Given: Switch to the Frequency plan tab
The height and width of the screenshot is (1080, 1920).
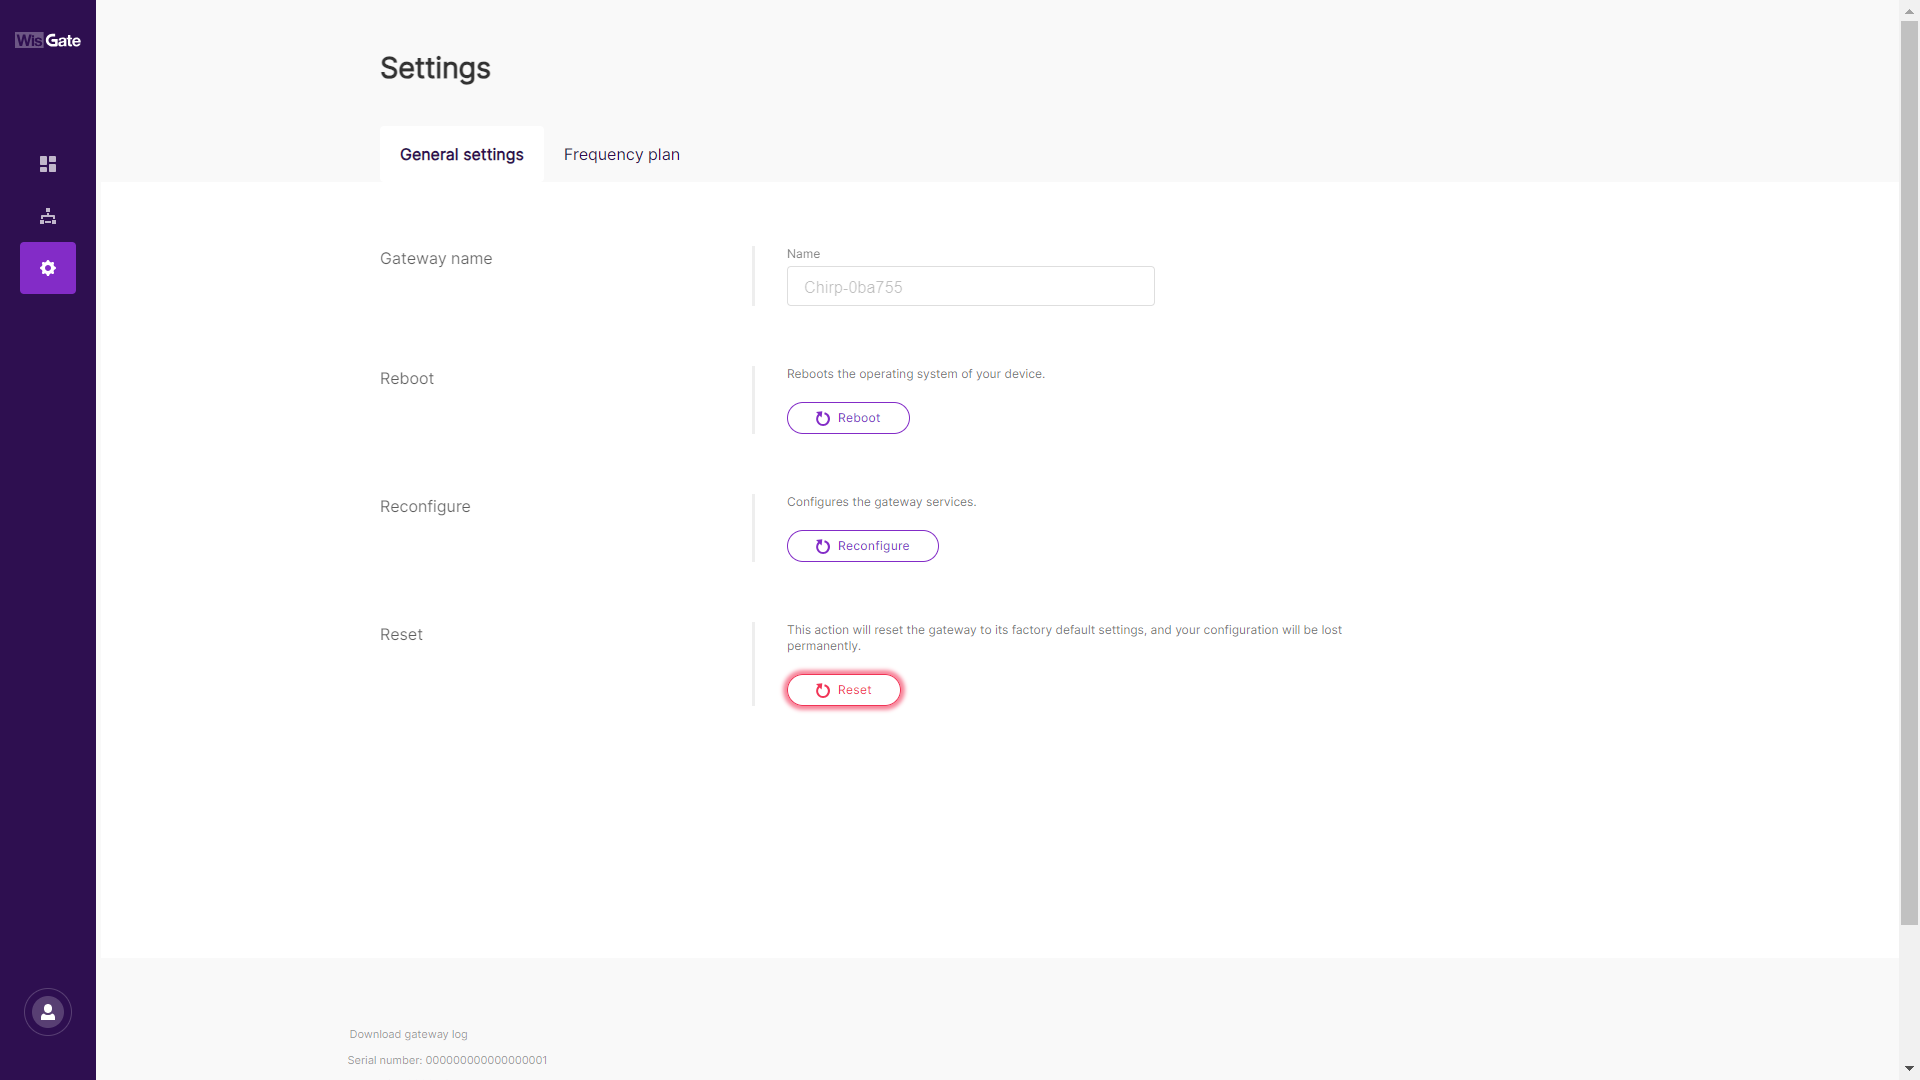Looking at the screenshot, I should point(622,154).
